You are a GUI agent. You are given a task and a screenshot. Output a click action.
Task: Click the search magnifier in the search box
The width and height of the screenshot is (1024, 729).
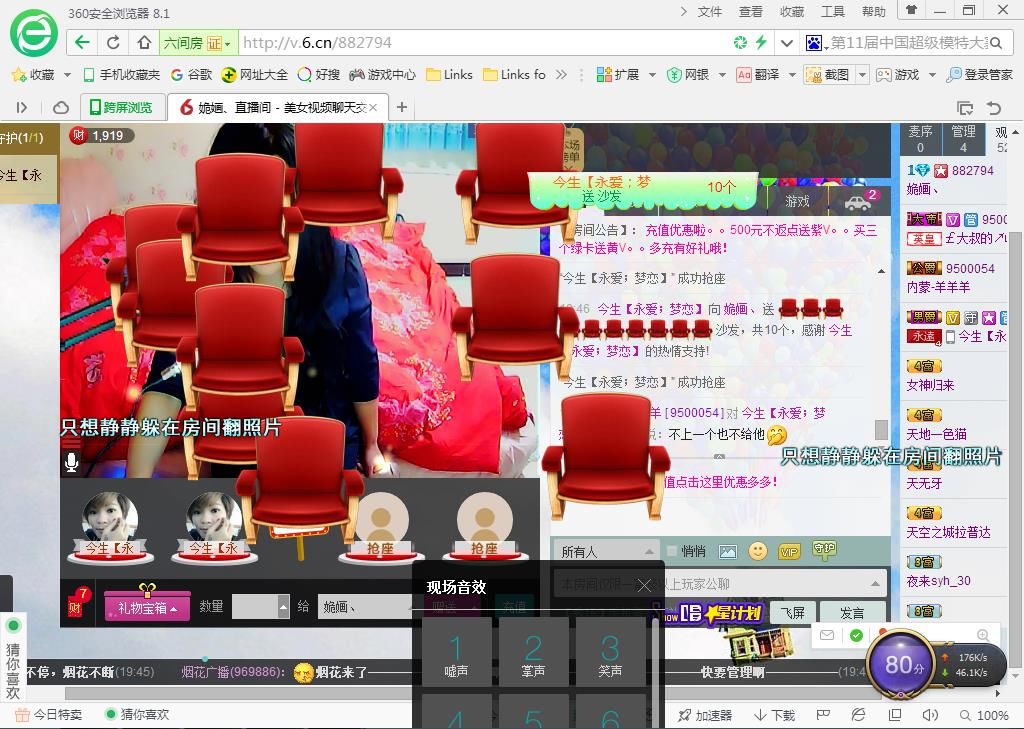(996, 43)
